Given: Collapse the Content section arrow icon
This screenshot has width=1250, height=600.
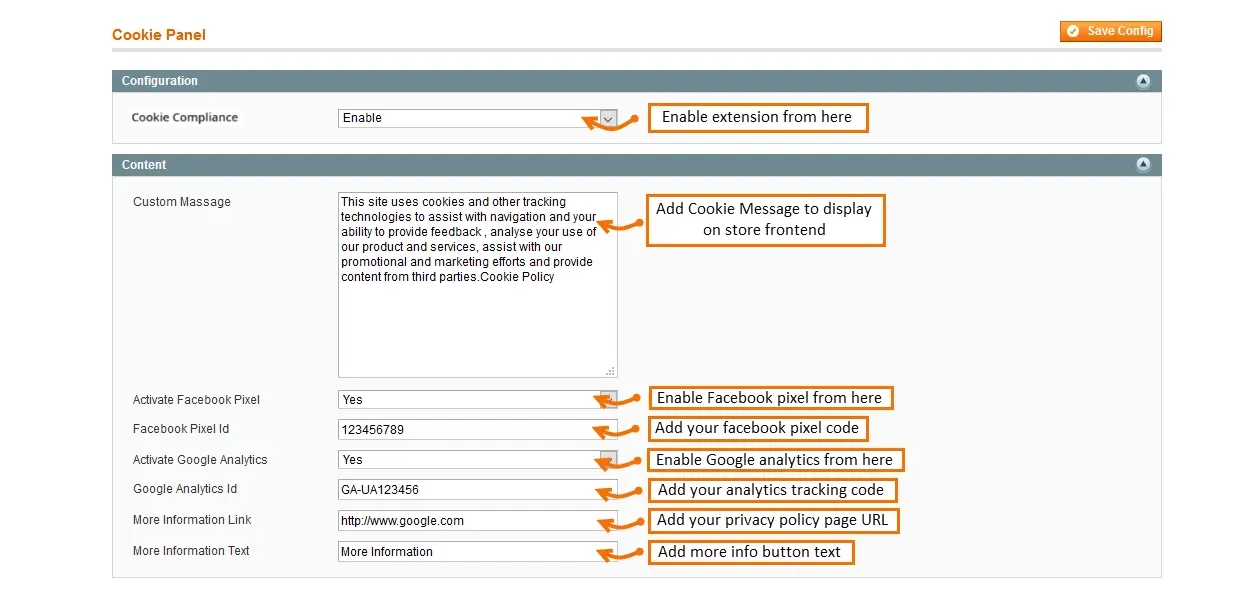Looking at the screenshot, I should point(1143,165).
